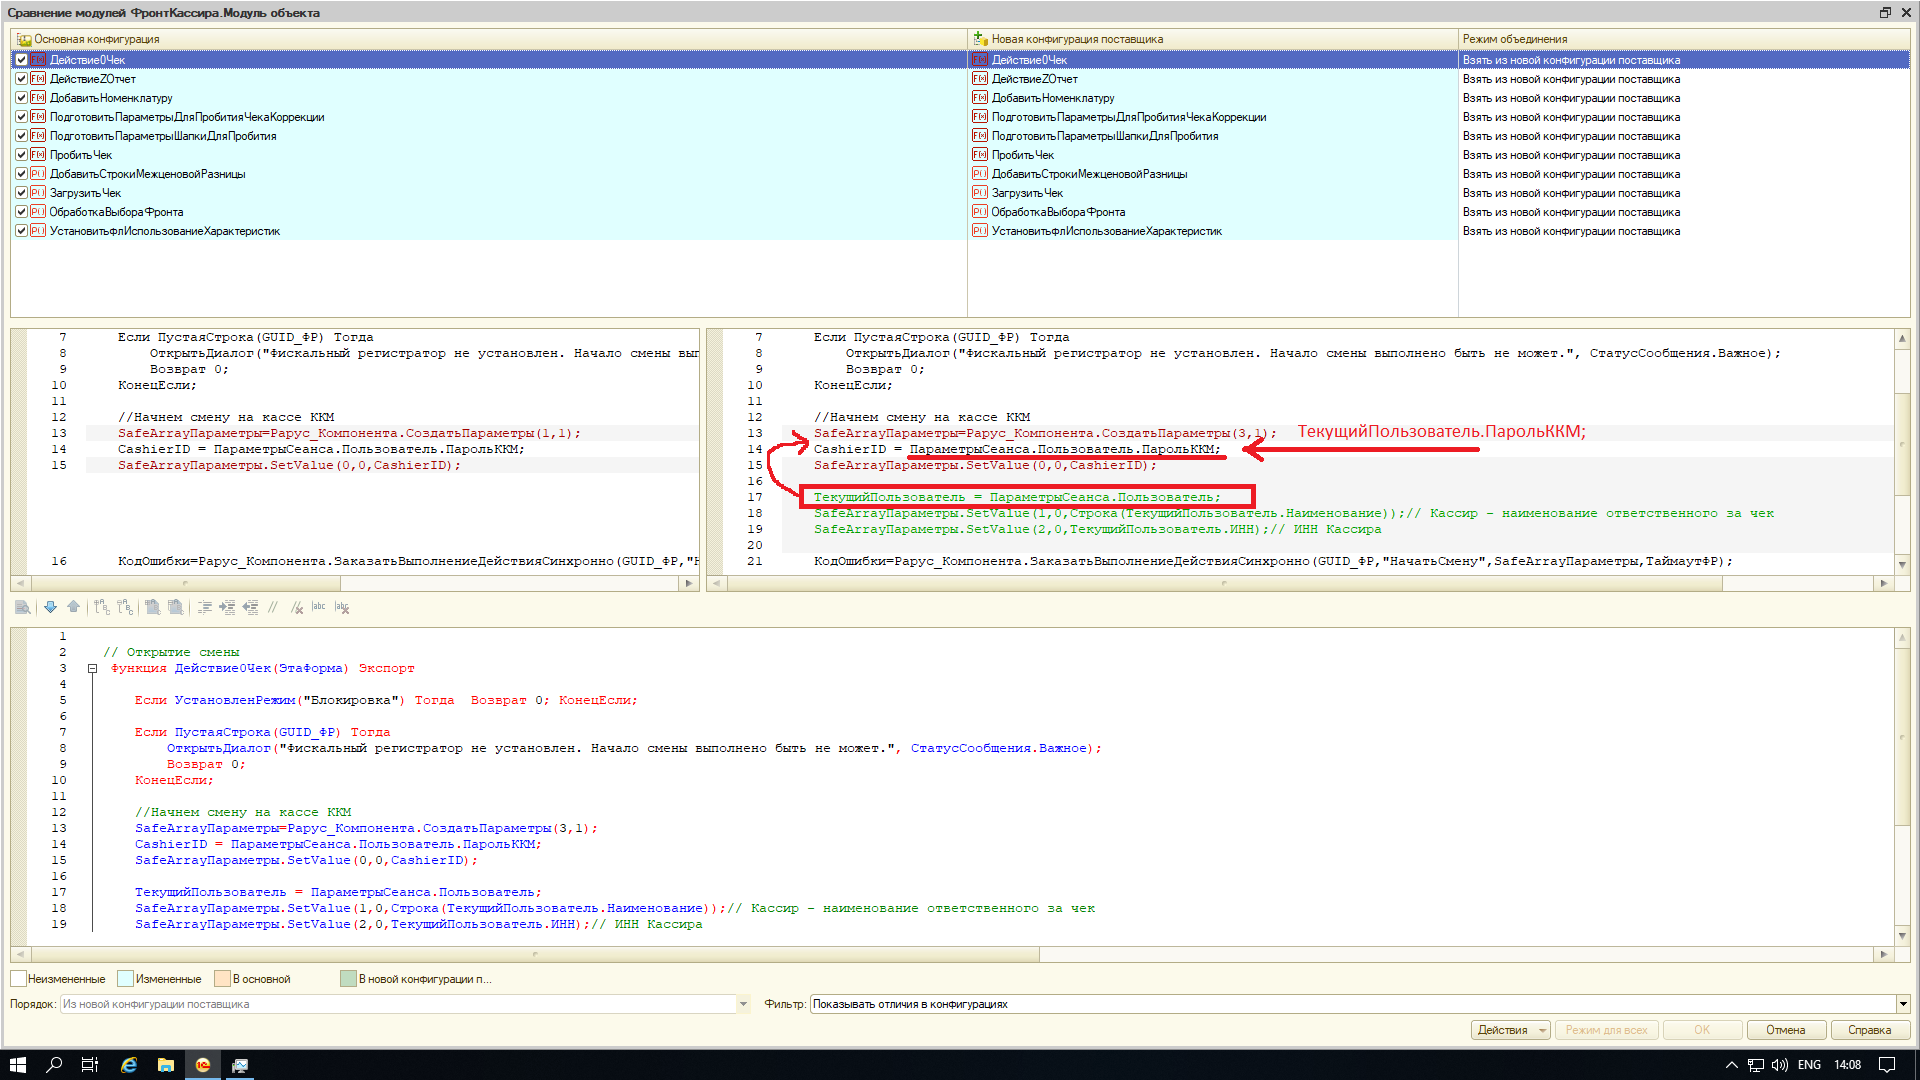Image resolution: width=1920 pixels, height=1080 pixels.
Task: Click the expand all groups toolbar icon
Action: (152, 607)
